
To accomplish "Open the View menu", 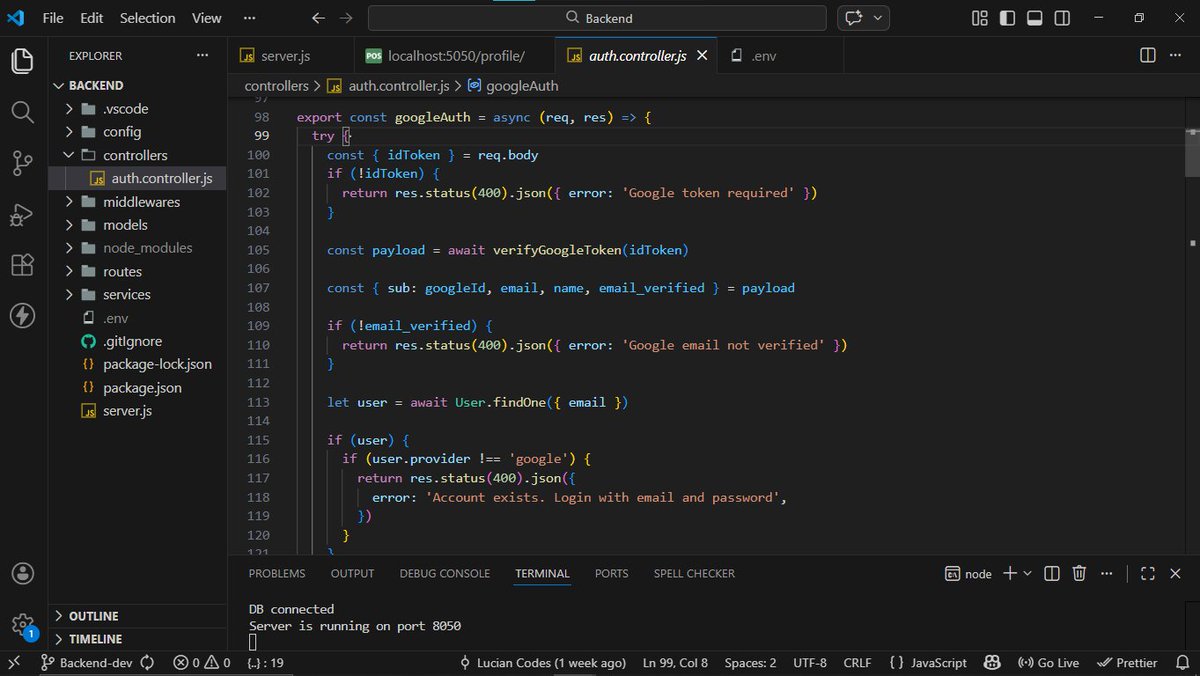I will coord(206,17).
